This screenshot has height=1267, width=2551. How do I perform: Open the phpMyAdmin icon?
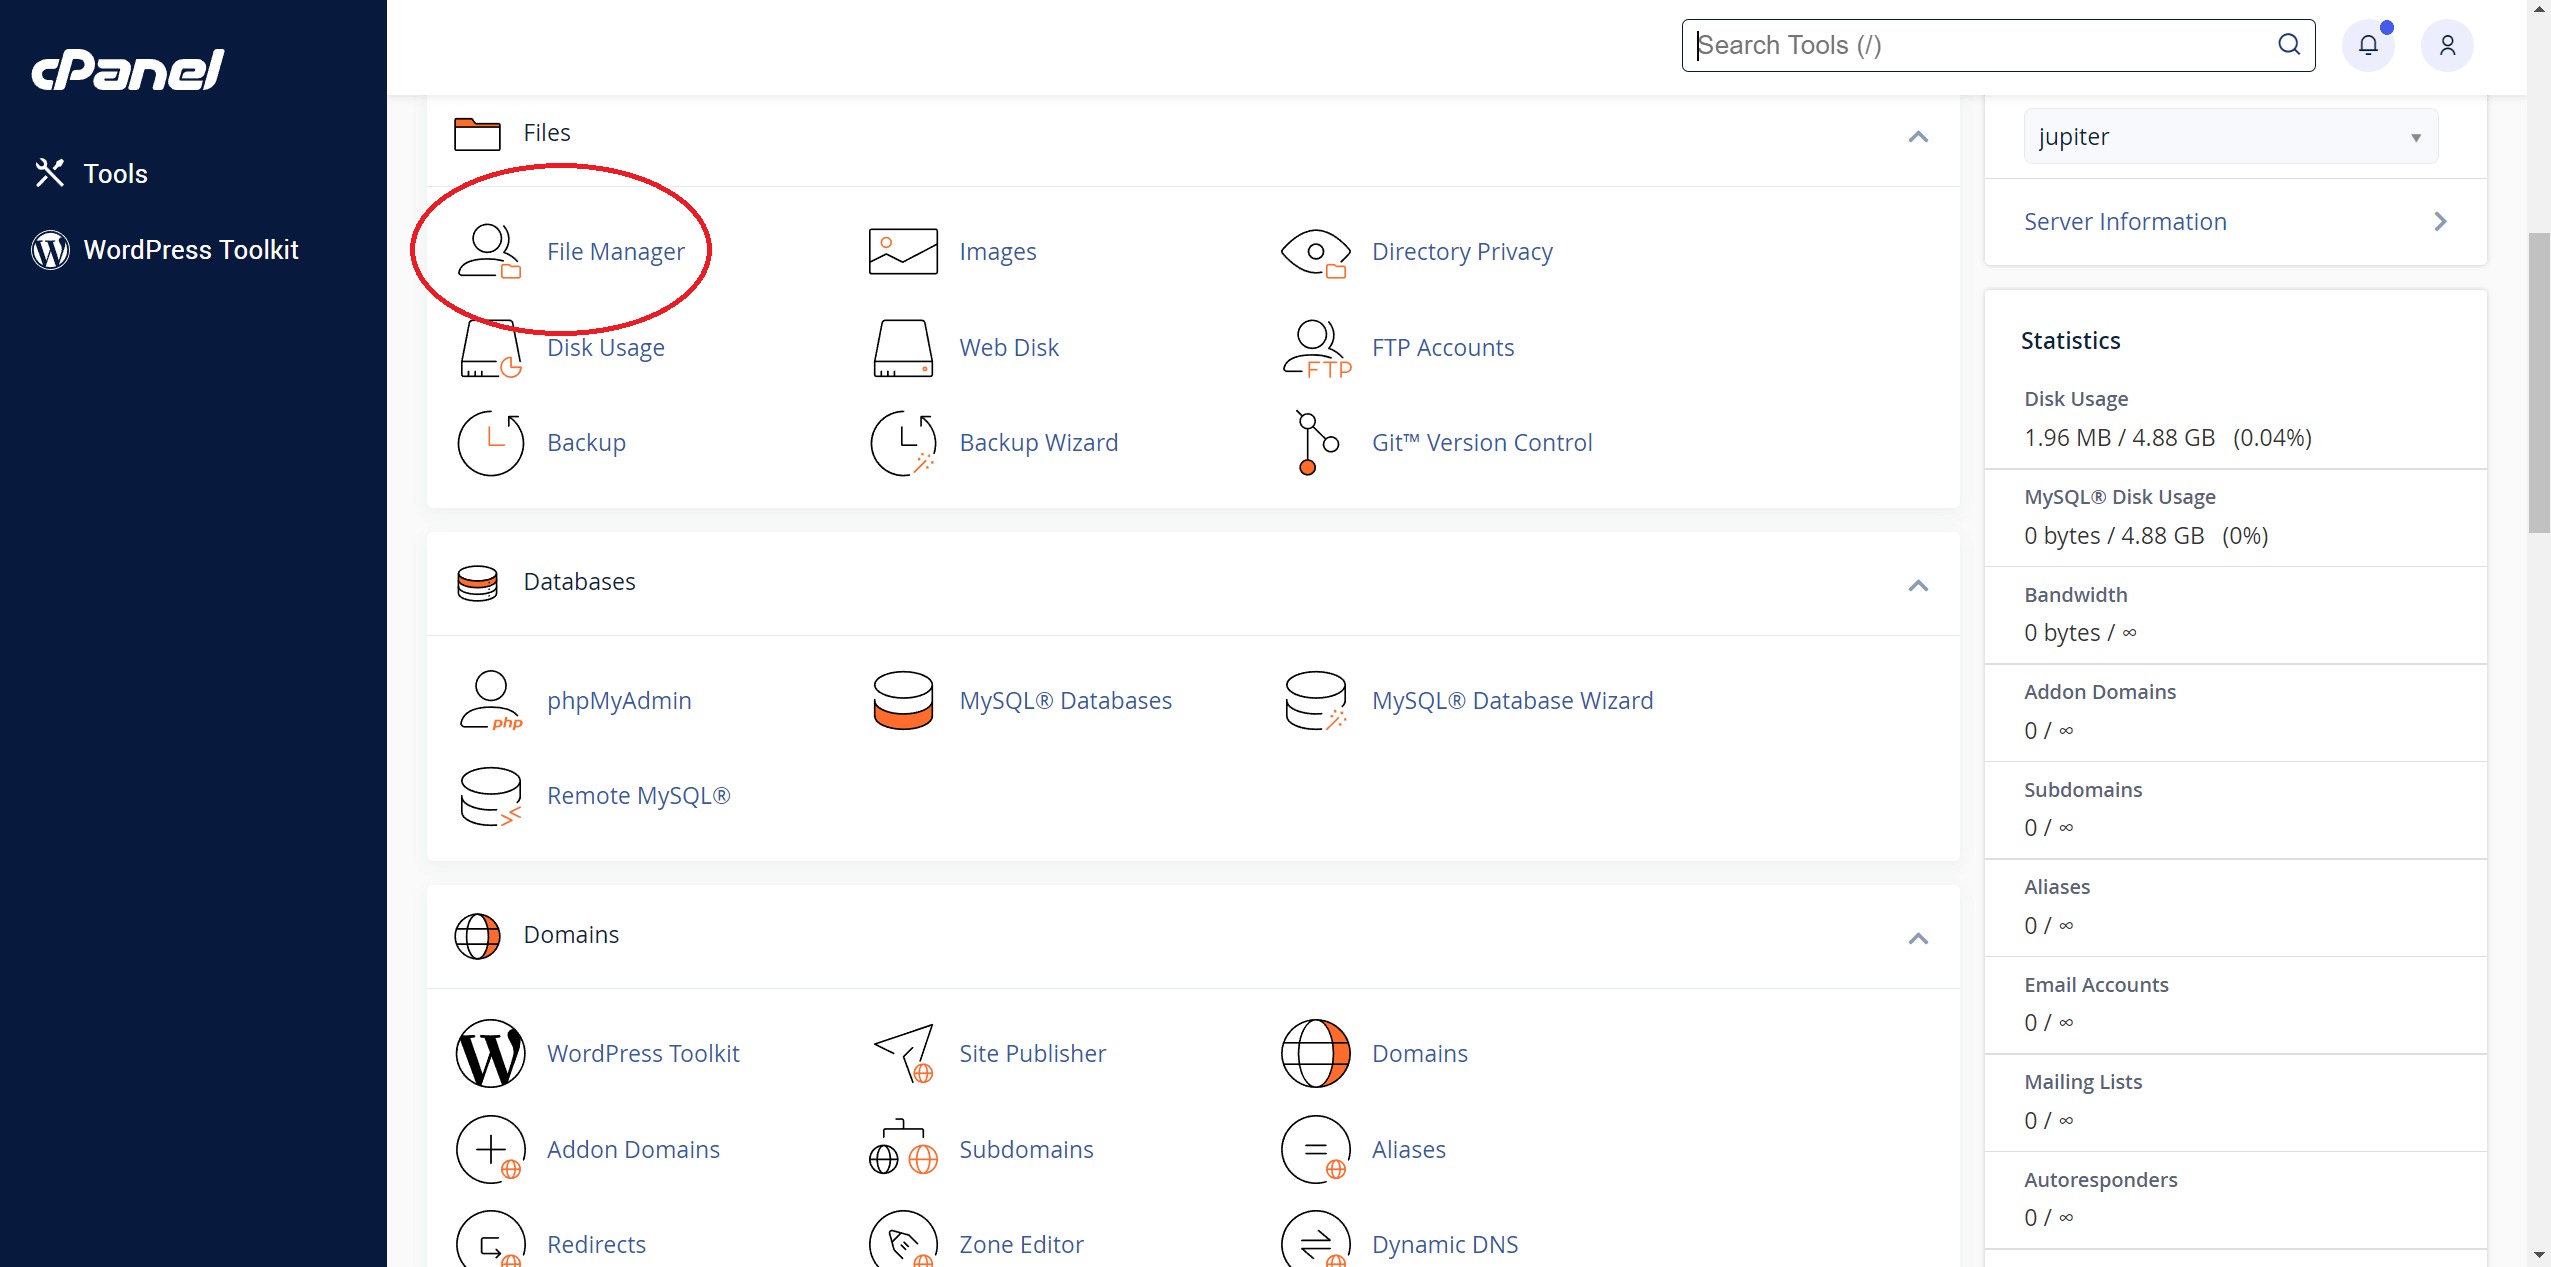[489, 700]
